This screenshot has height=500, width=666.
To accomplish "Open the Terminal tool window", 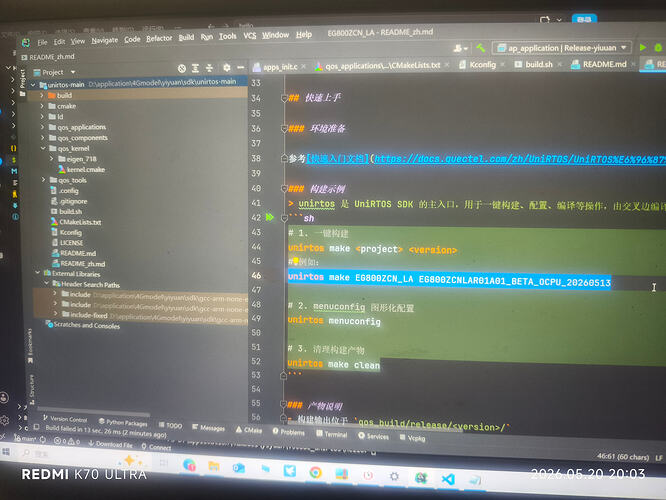I will click(x=332, y=434).
